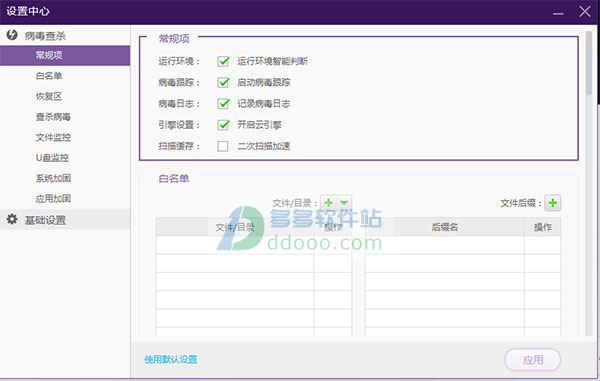This screenshot has width=600, height=381.
Task: Go to U盘监控 settings
Action: tap(52, 158)
